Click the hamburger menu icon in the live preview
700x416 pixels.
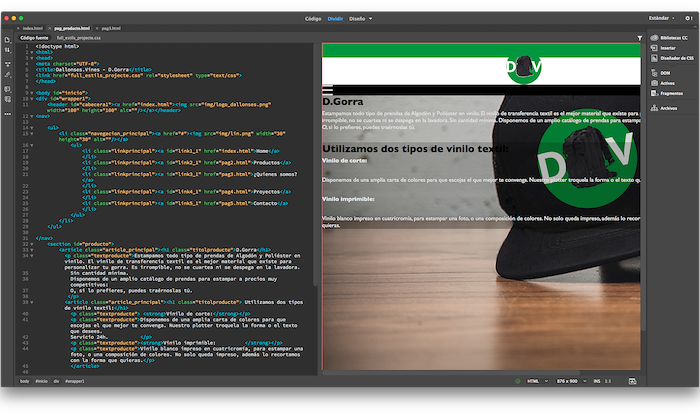(328, 89)
